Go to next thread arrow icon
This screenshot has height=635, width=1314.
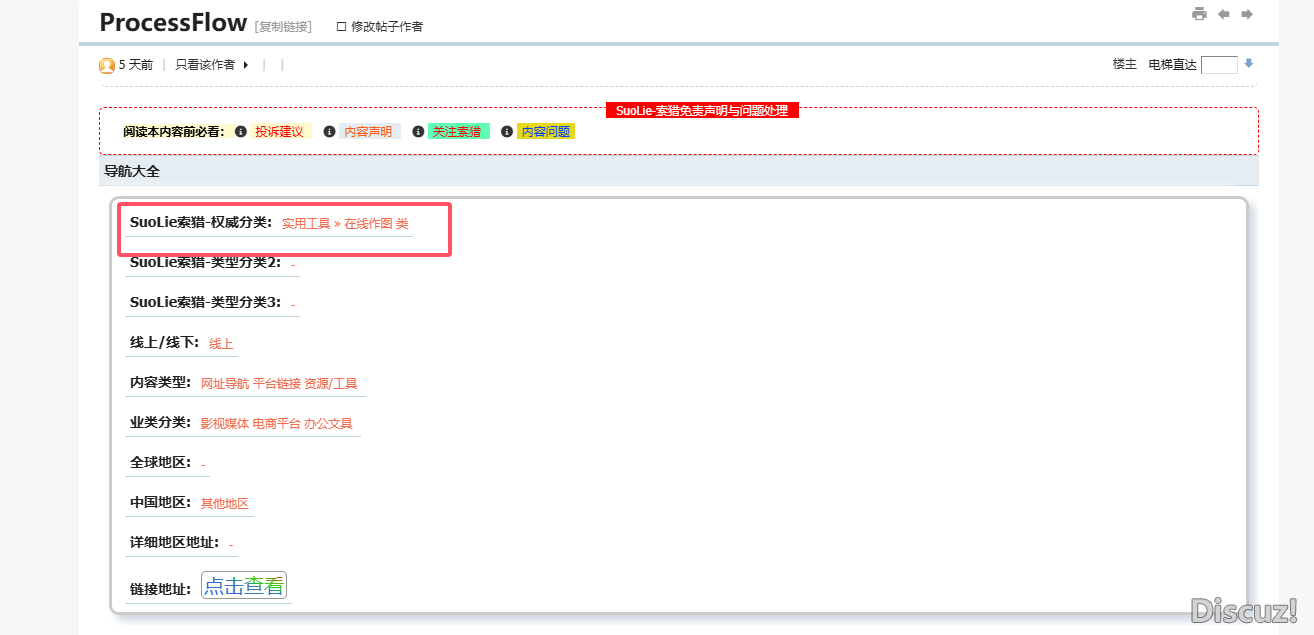pyautogui.click(x=1247, y=14)
